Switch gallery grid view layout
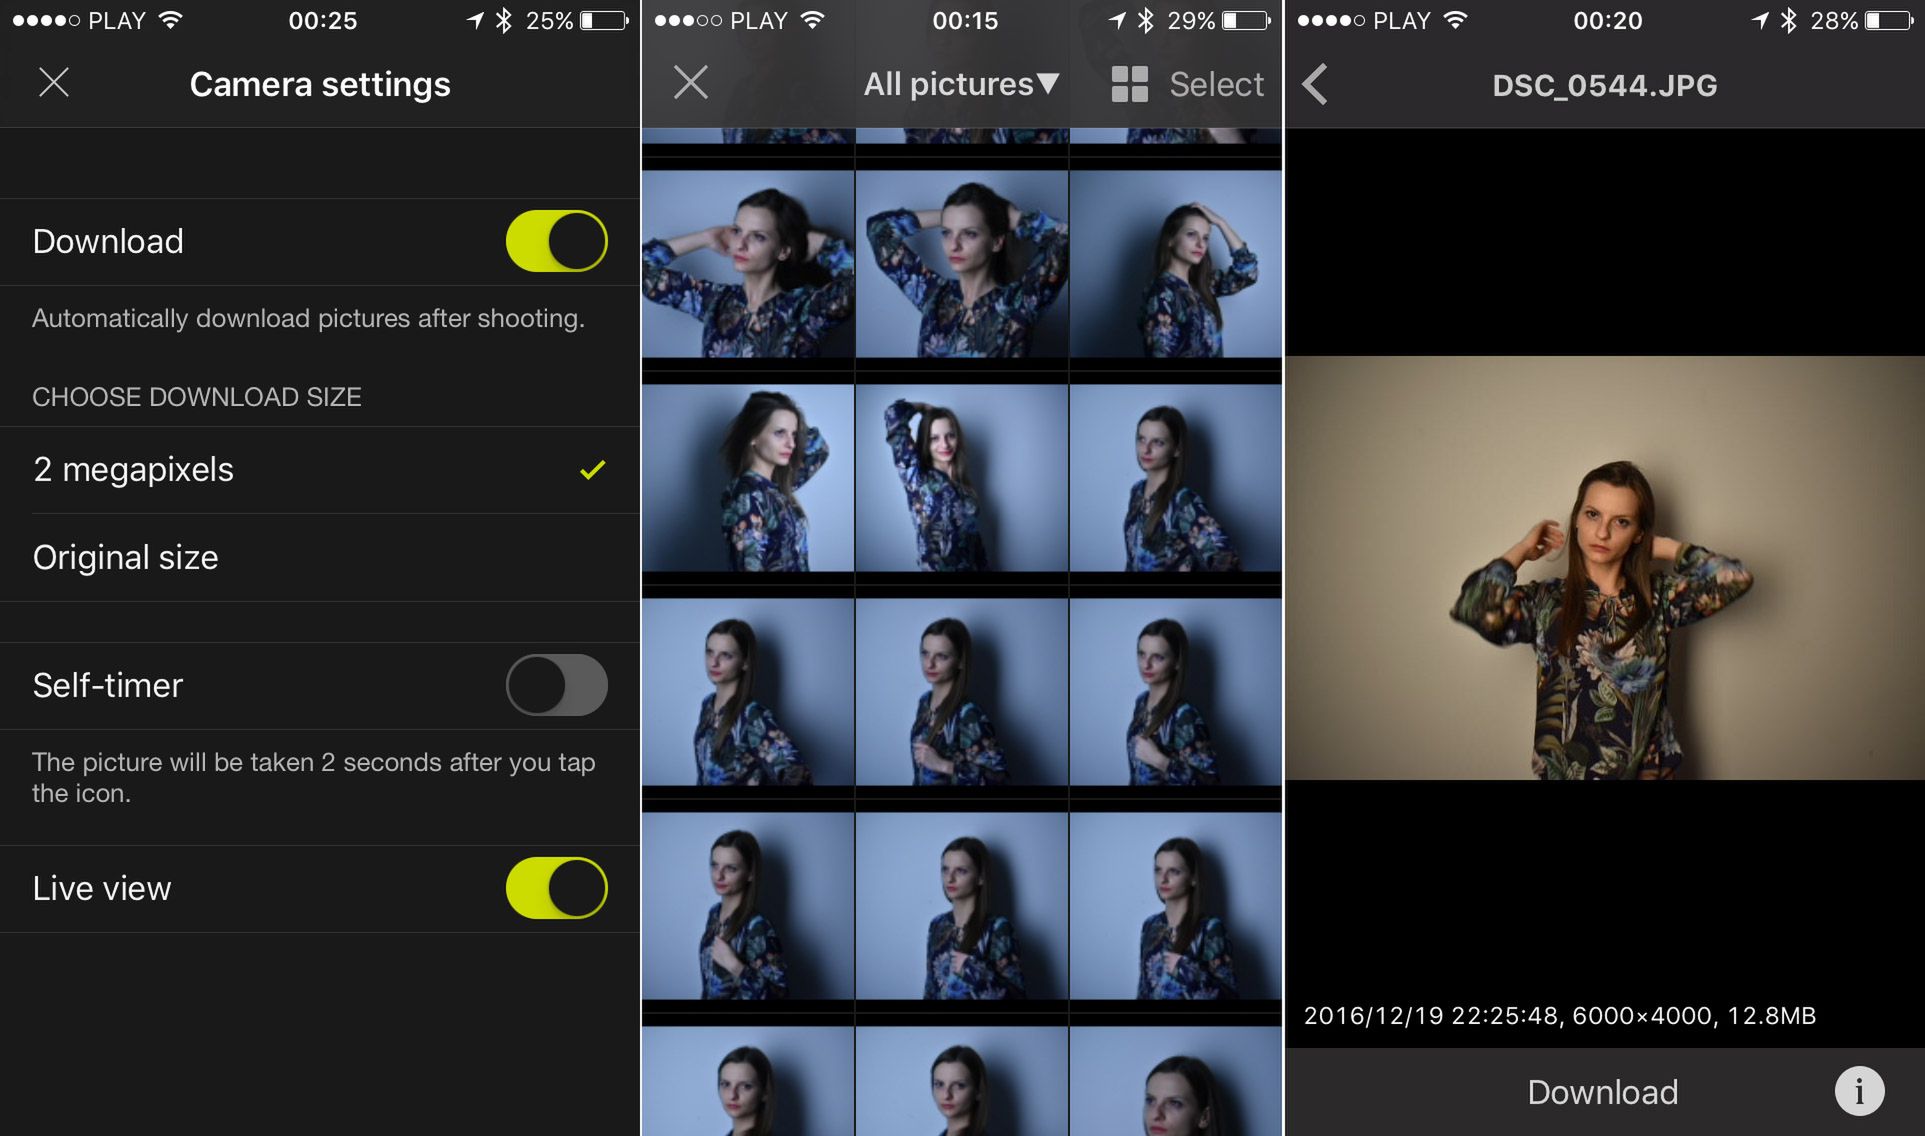 (1130, 84)
